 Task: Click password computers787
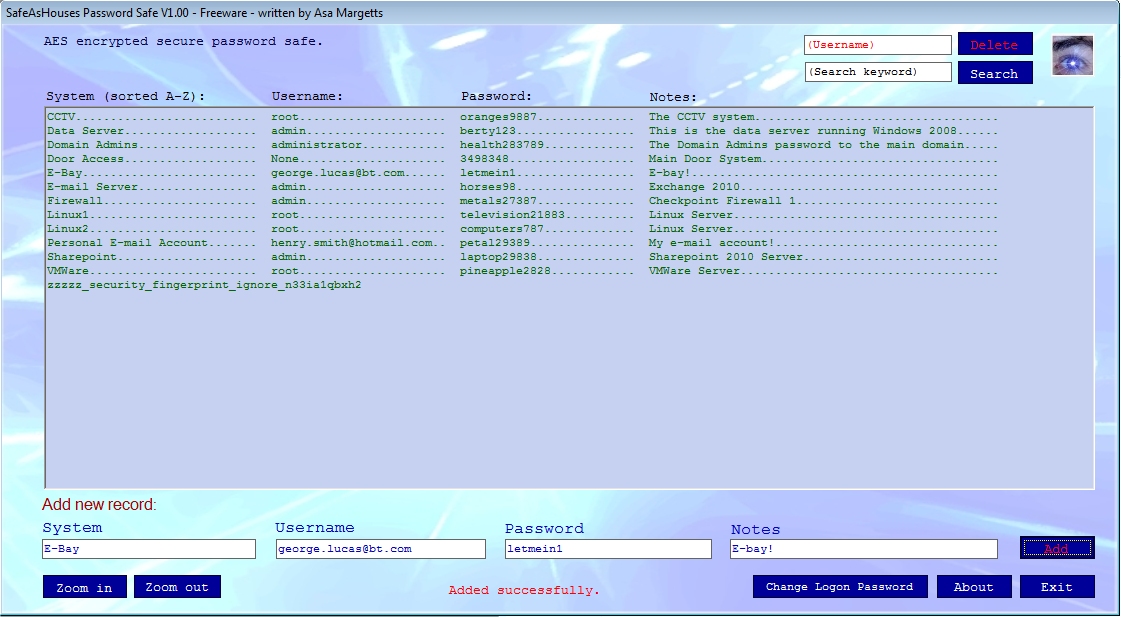tap(502, 229)
